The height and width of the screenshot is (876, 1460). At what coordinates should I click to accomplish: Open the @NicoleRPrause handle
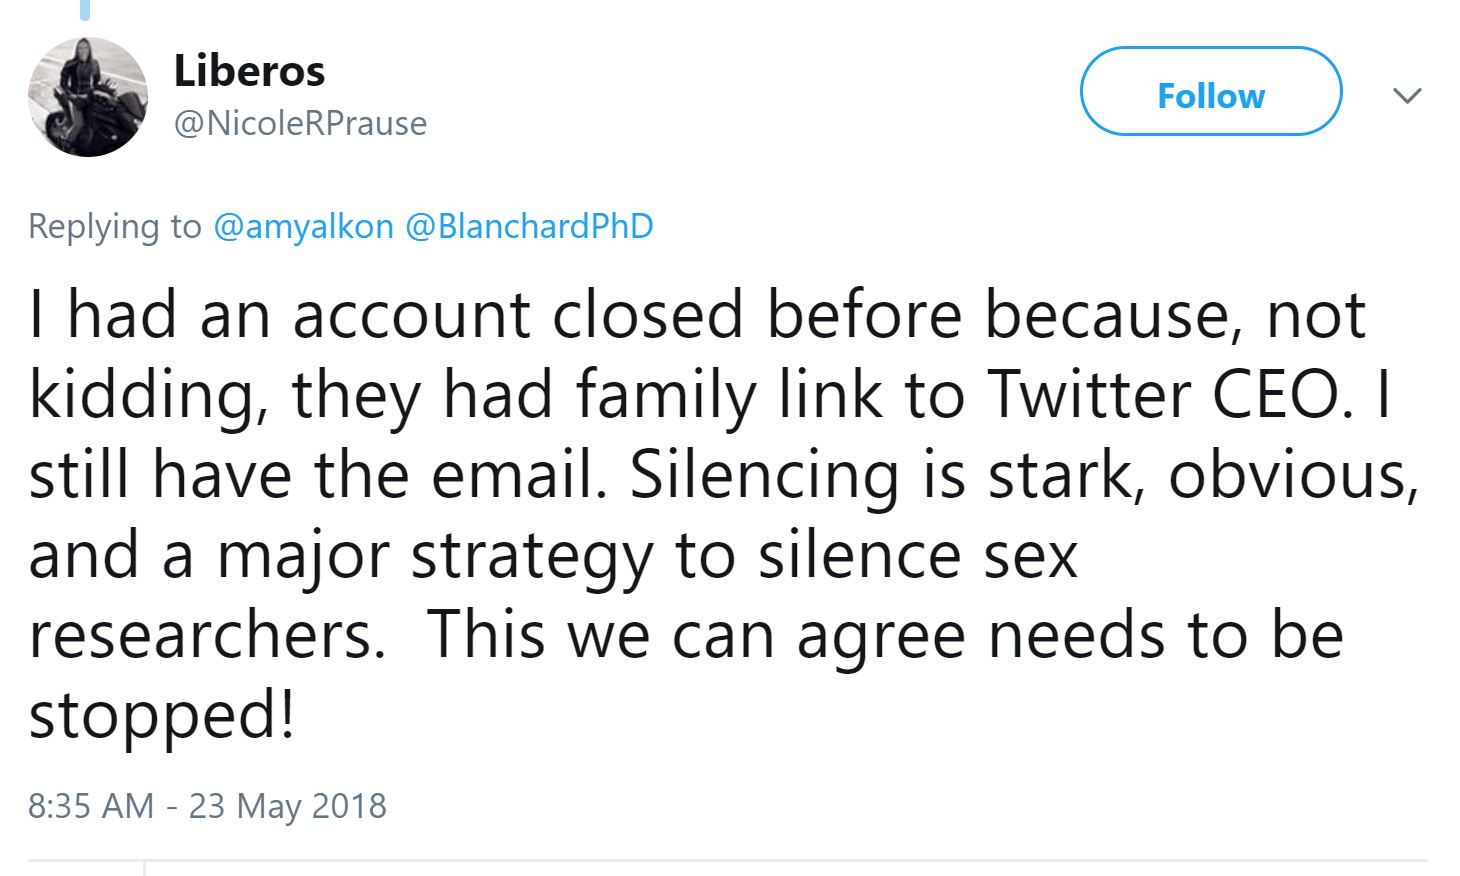coord(300,123)
